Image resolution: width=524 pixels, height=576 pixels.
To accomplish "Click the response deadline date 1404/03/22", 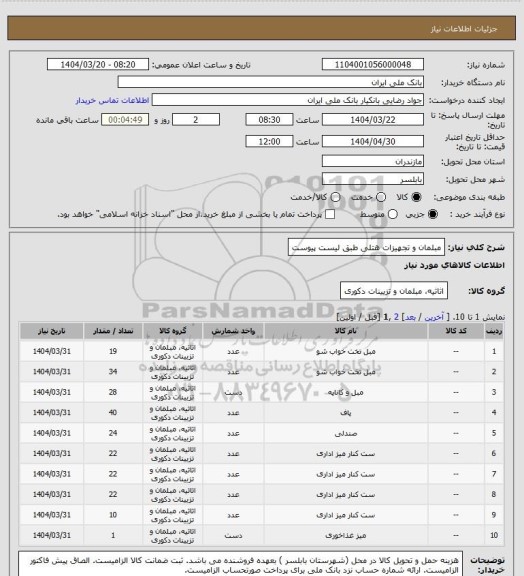I will pos(373,120).
